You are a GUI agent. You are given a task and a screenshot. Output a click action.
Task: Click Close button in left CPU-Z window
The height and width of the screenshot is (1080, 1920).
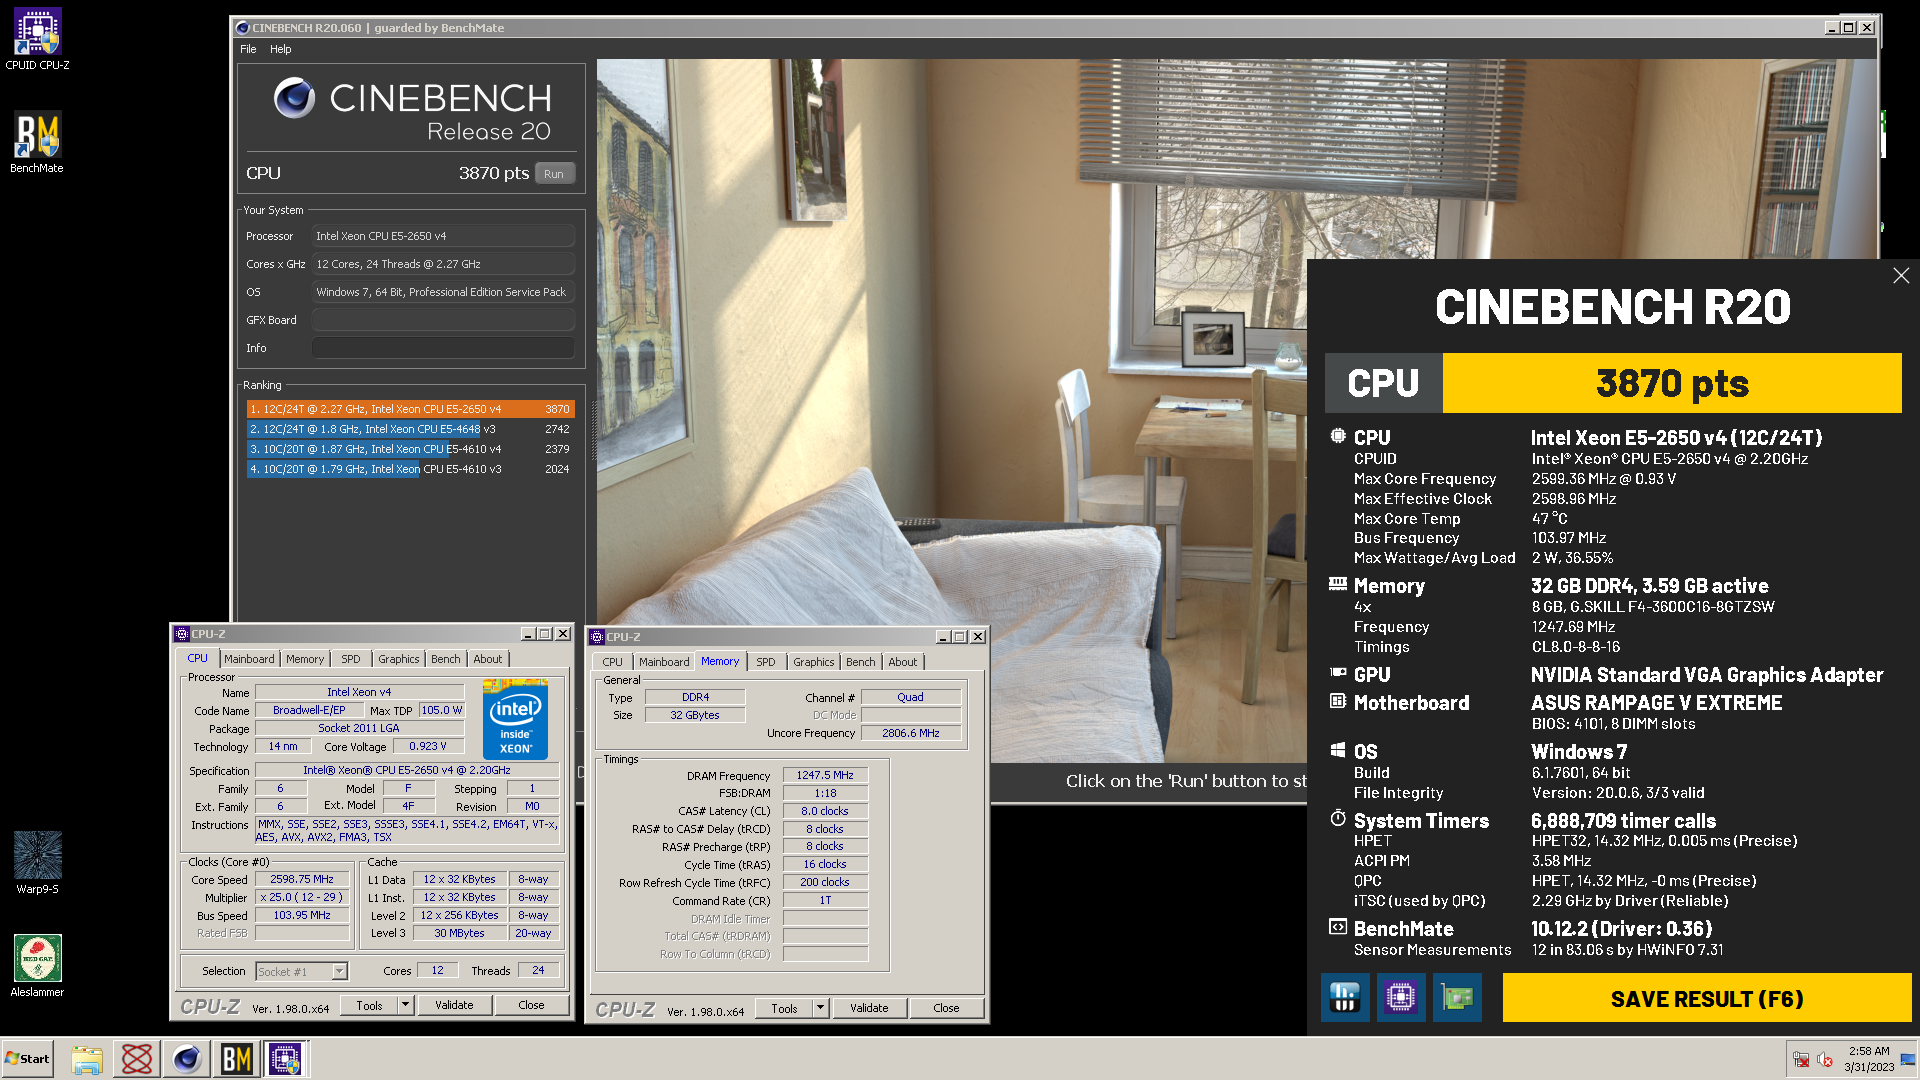pyautogui.click(x=532, y=1005)
